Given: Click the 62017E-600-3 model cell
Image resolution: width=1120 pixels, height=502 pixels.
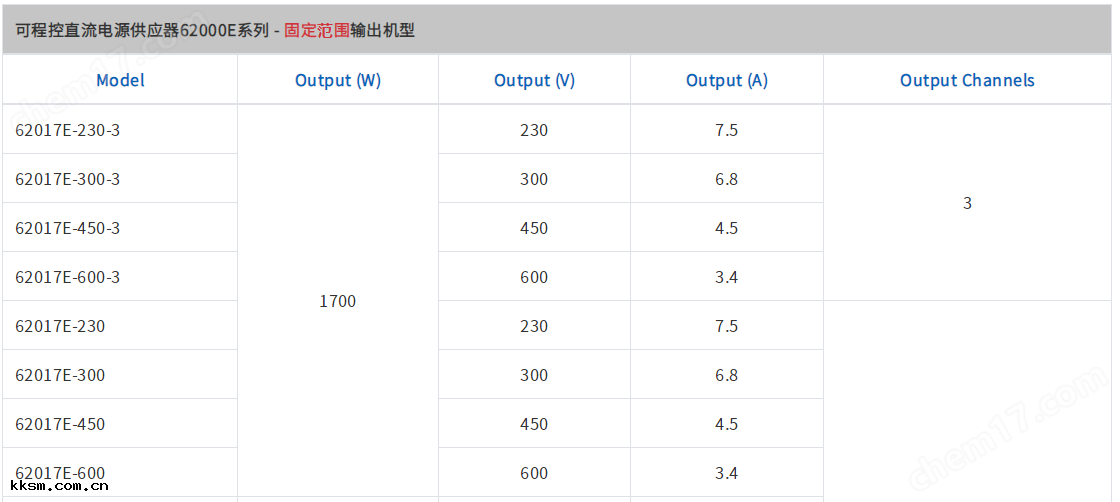Looking at the screenshot, I should (68, 277).
